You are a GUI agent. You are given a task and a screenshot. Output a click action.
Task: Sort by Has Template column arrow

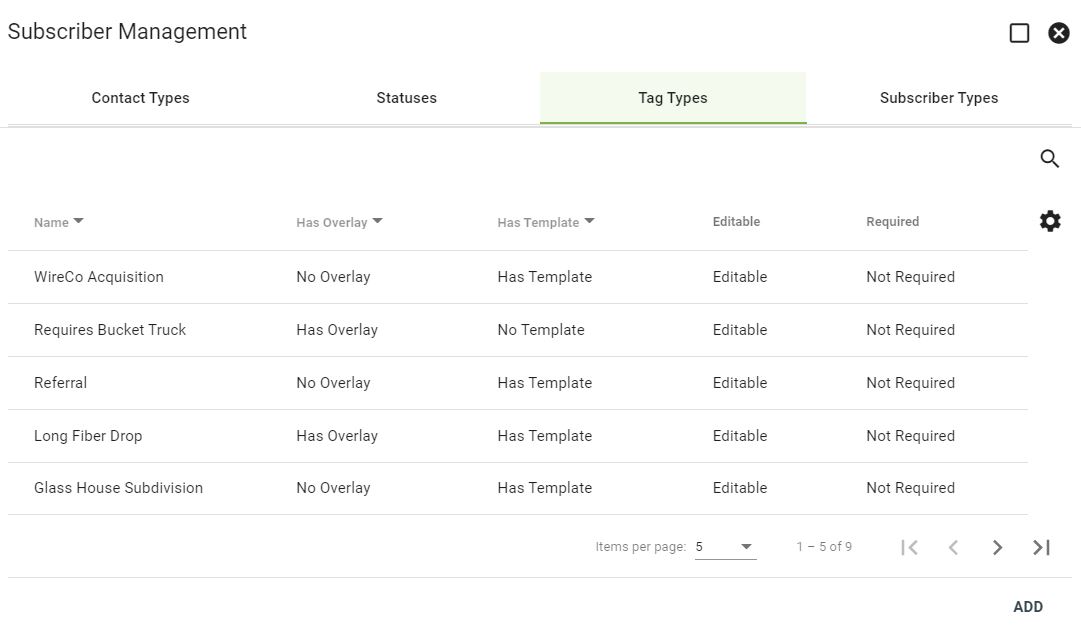tap(589, 221)
